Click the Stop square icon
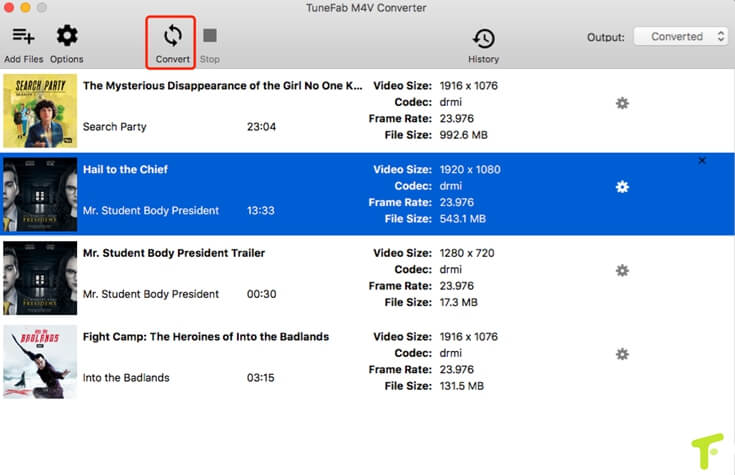The height and width of the screenshot is (475, 735). pos(210,36)
